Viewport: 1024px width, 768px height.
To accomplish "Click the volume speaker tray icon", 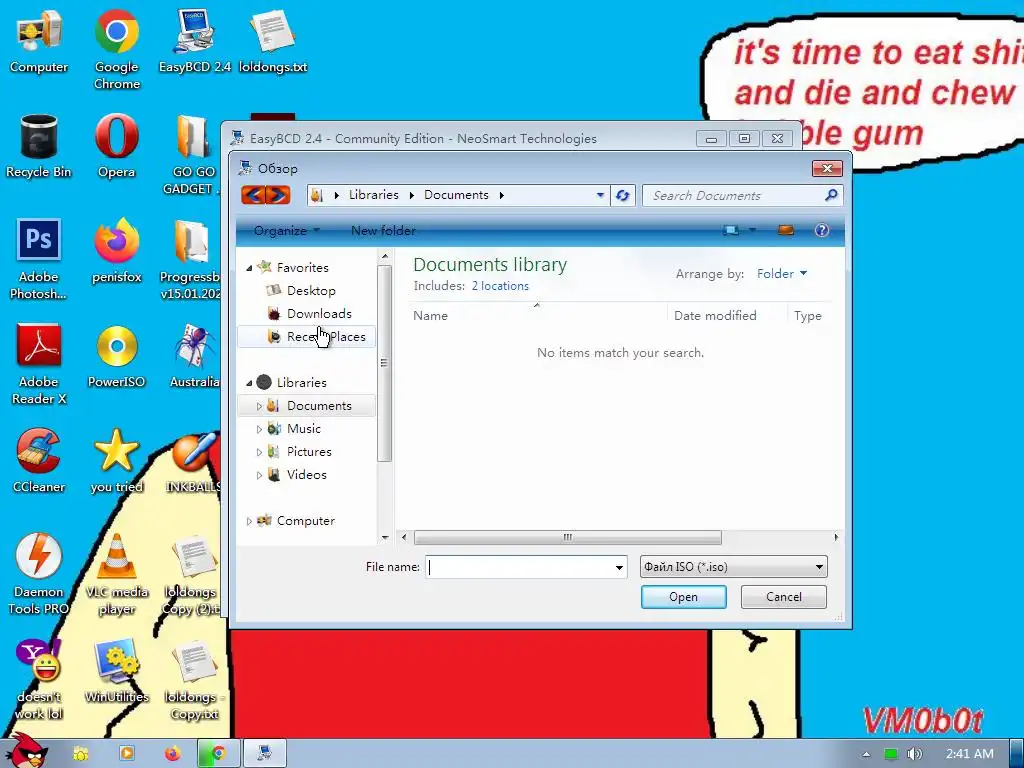I will tap(915, 754).
